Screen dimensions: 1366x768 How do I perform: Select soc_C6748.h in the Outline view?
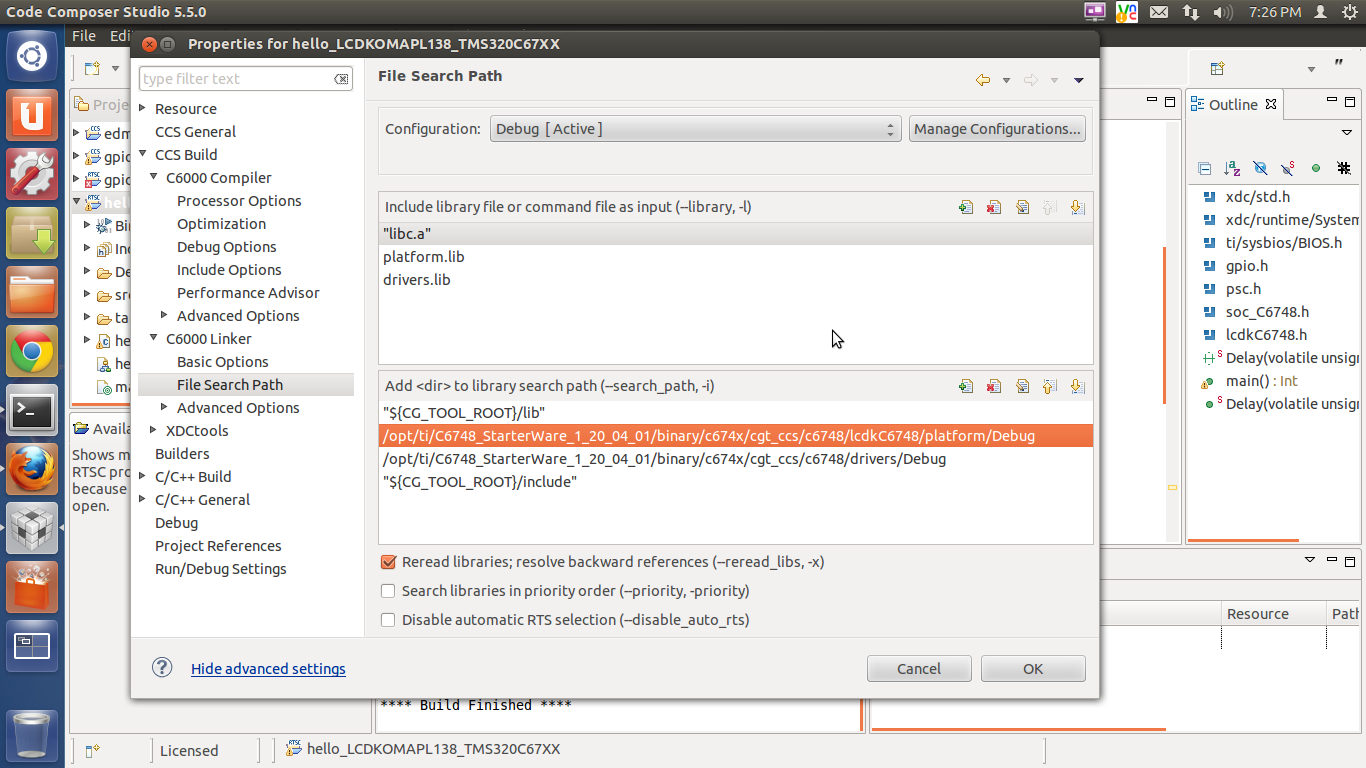(1266, 312)
